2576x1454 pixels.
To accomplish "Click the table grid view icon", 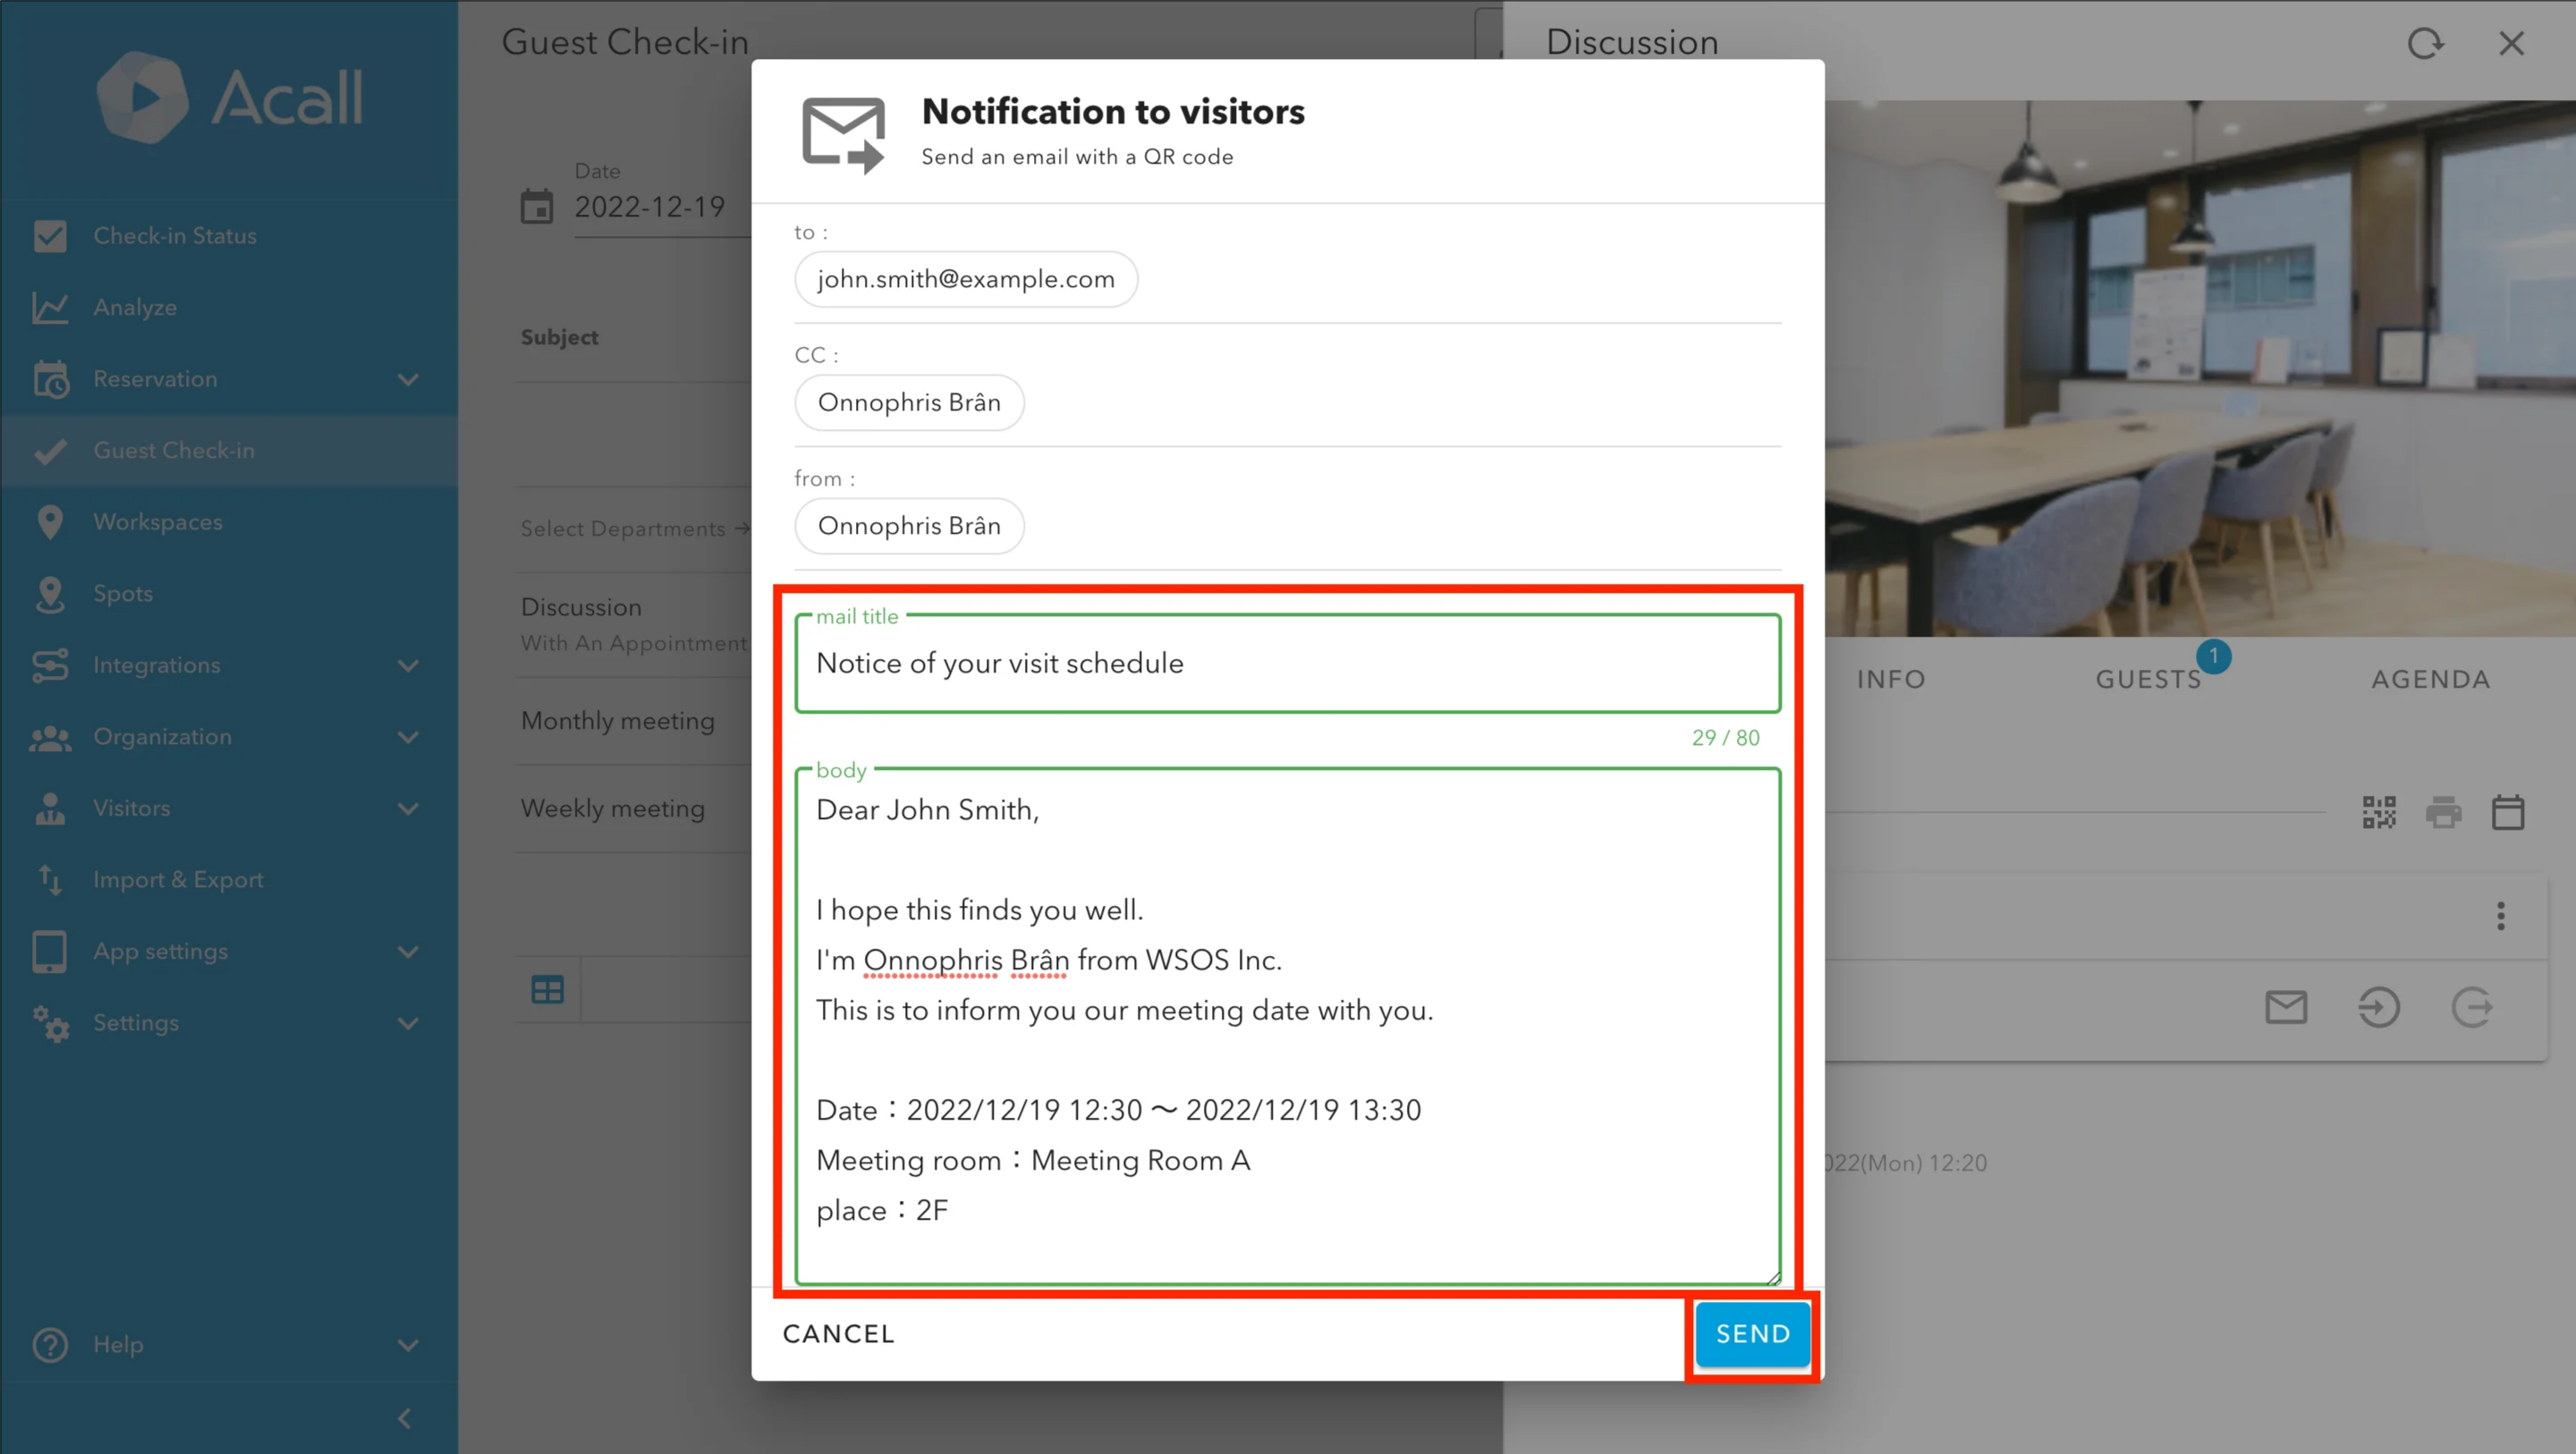I will tap(547, 989).
